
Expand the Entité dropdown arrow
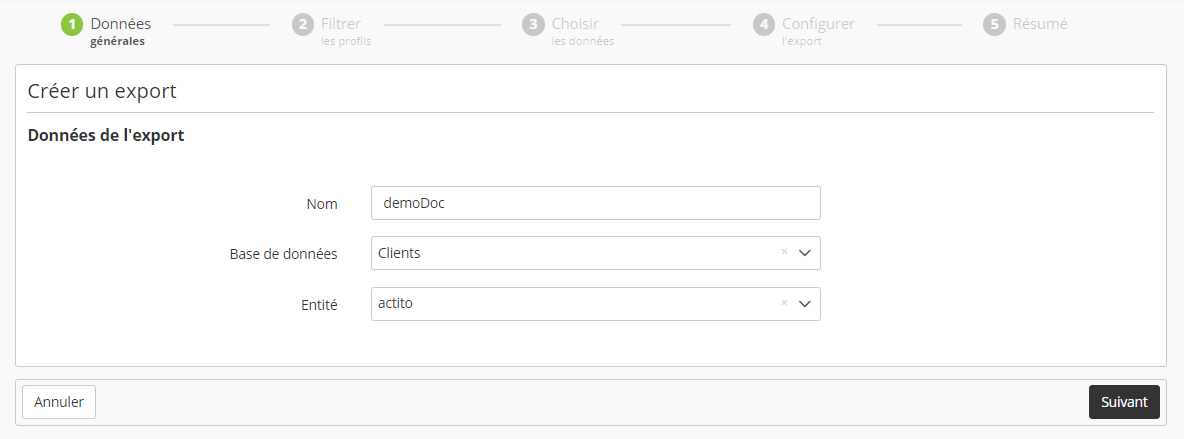coord(806,304)
